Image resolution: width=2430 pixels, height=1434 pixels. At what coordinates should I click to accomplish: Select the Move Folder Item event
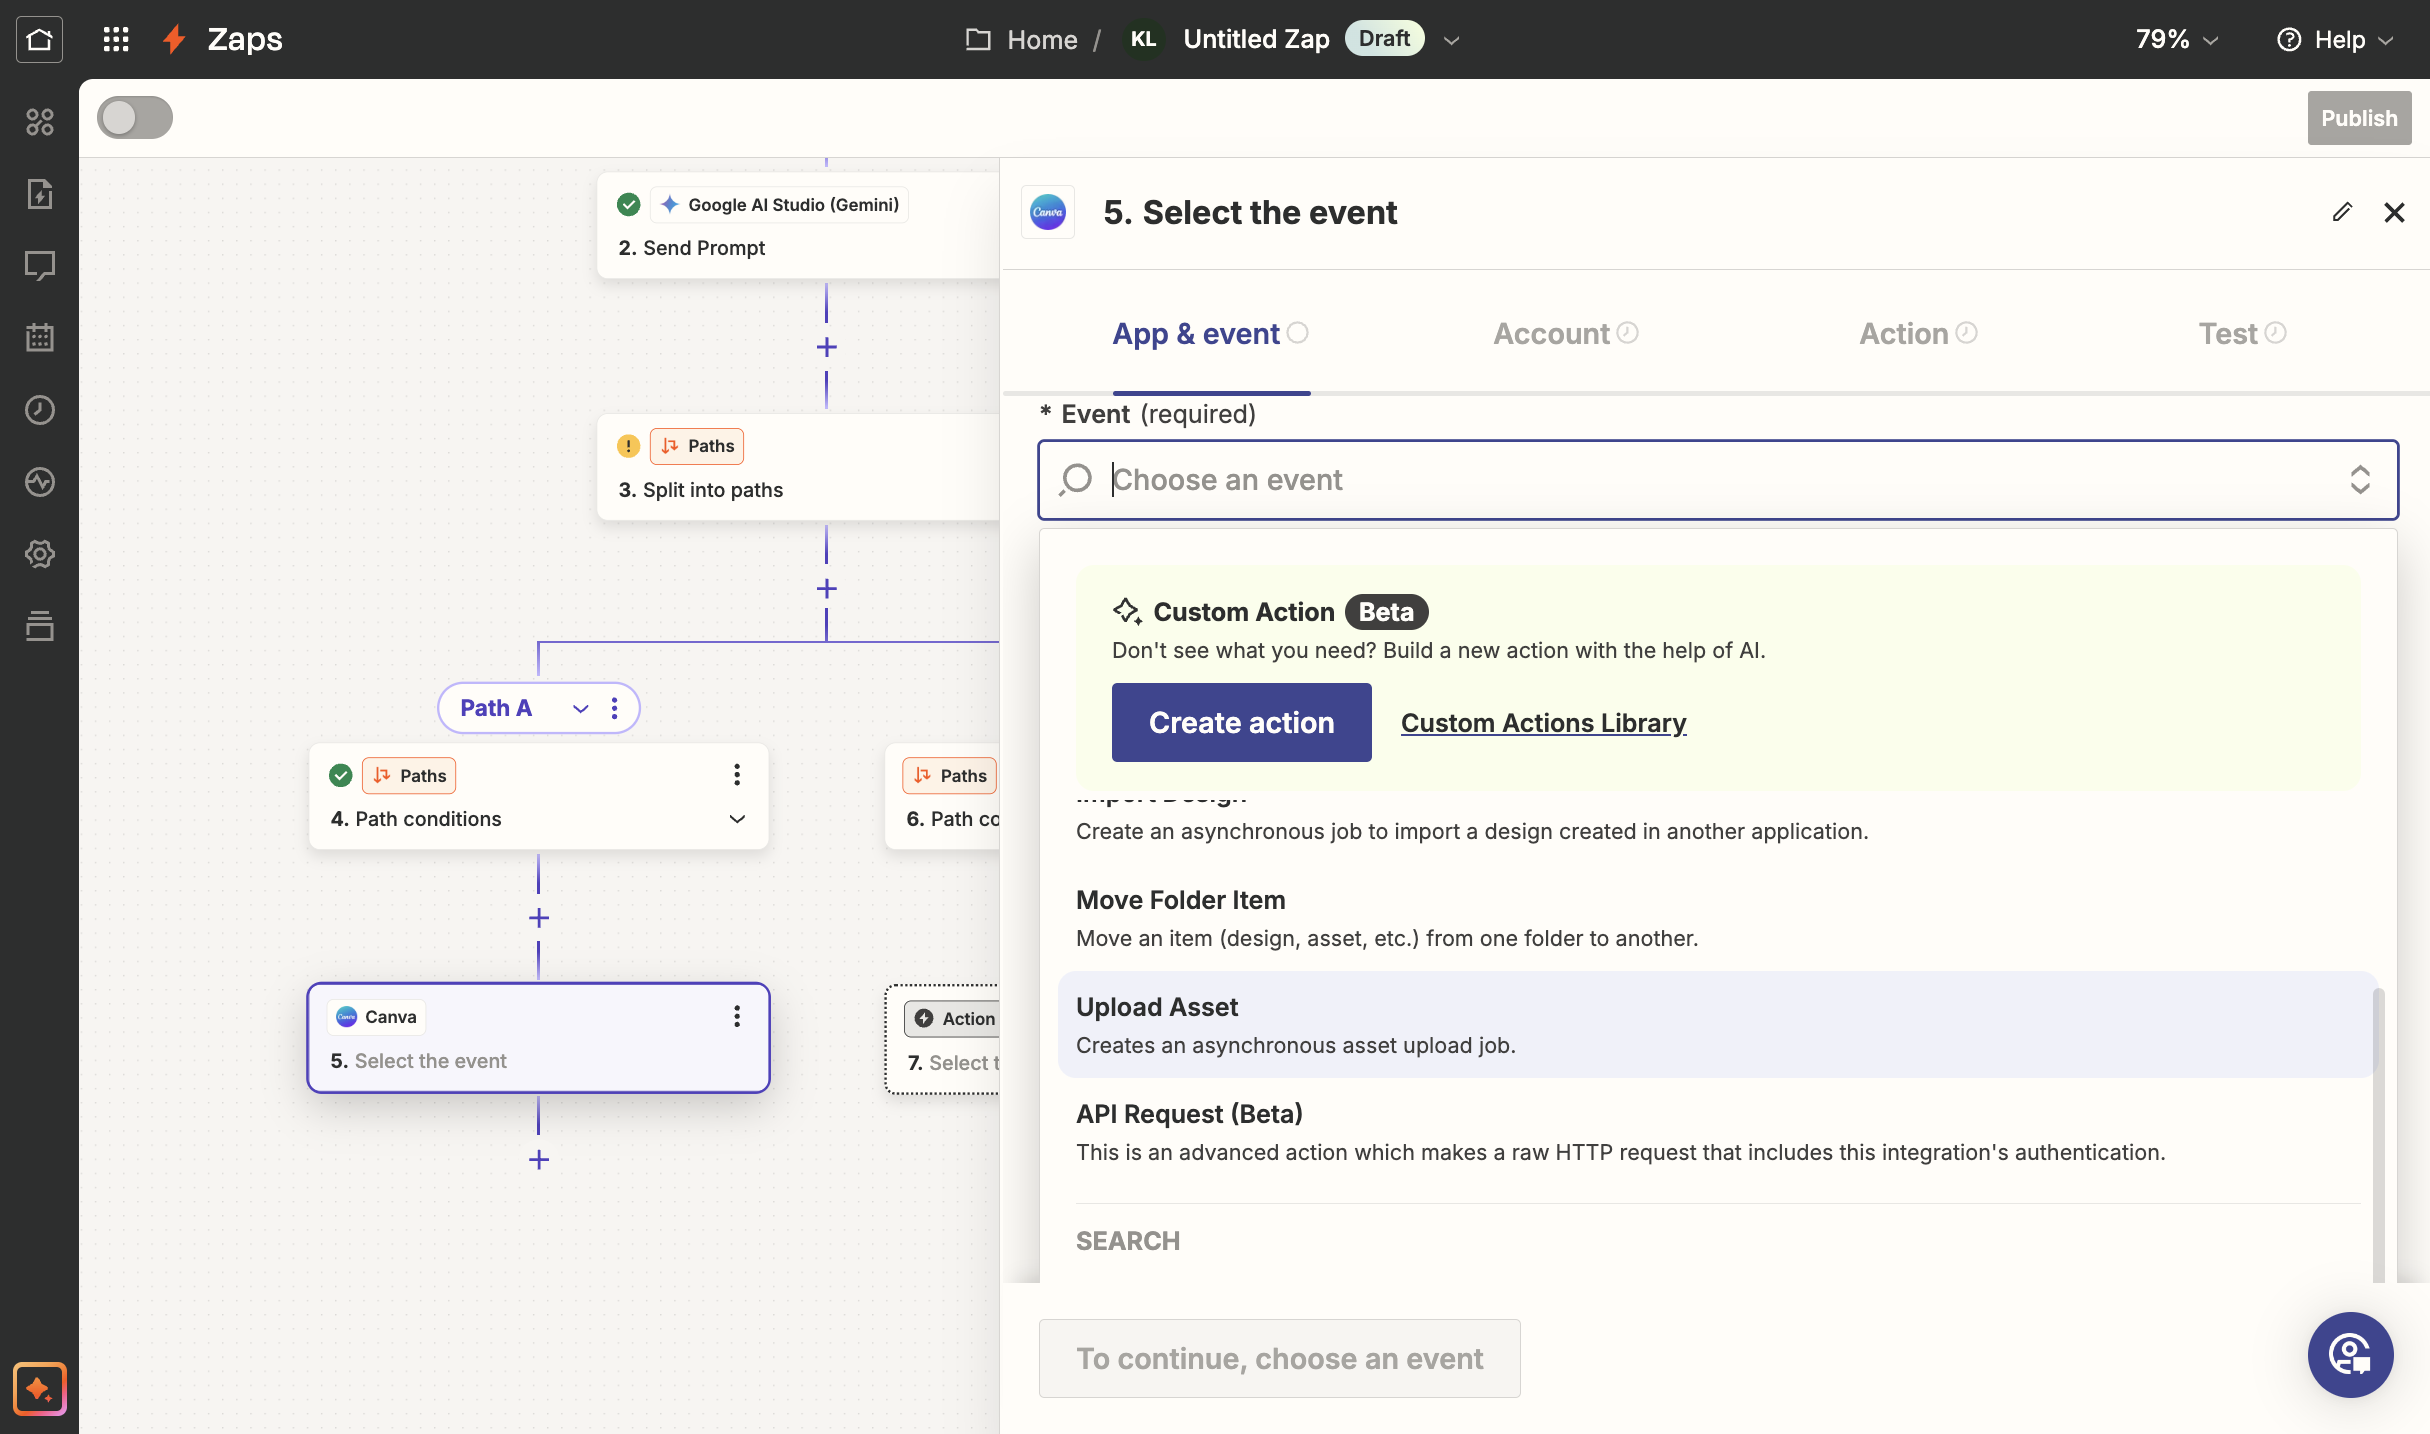click(x=1716, y=918)
